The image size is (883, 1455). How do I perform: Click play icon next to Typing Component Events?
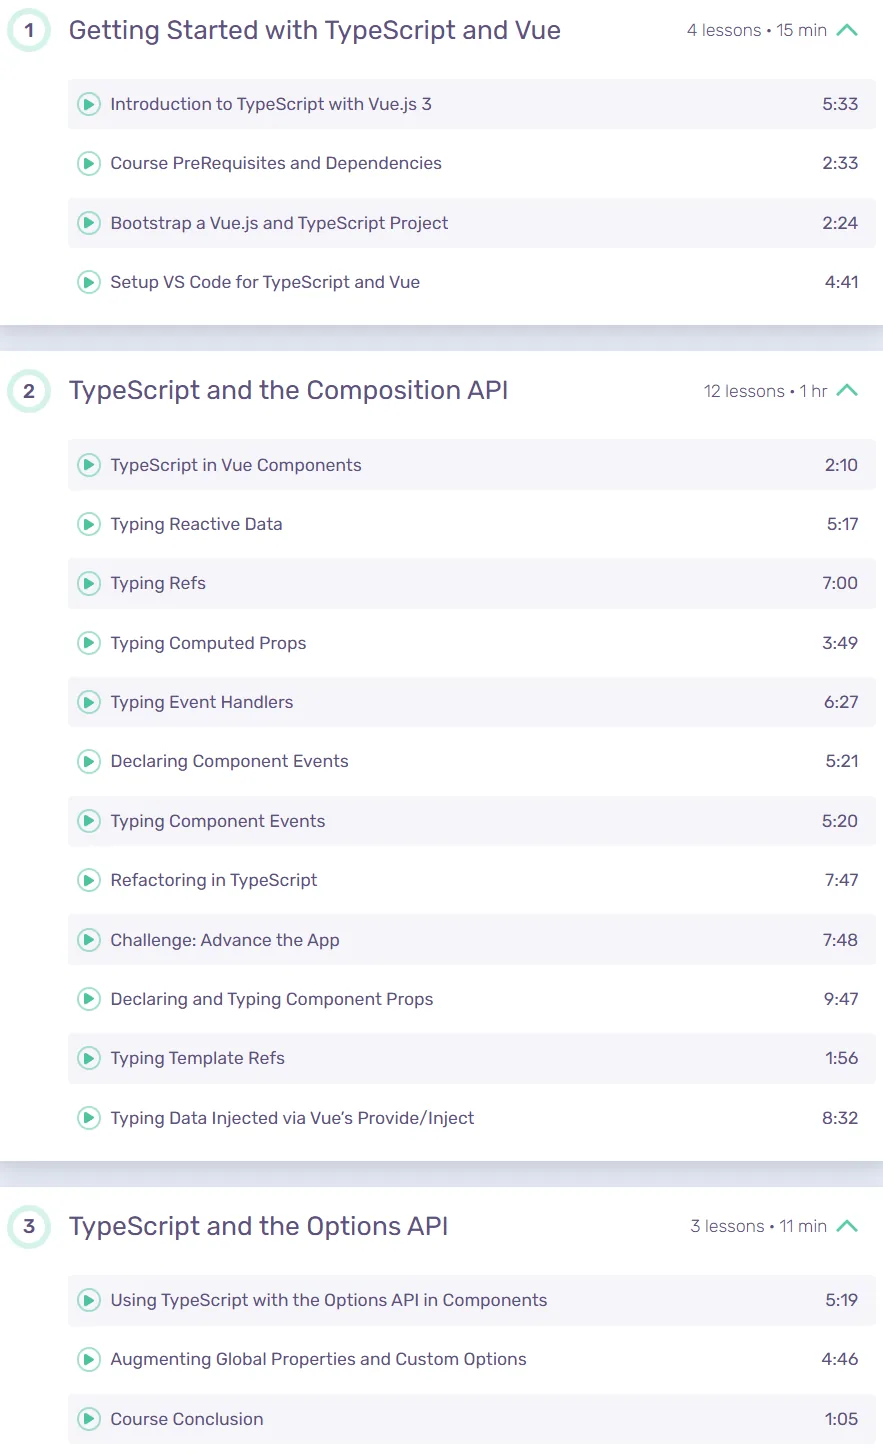point(89,821)
